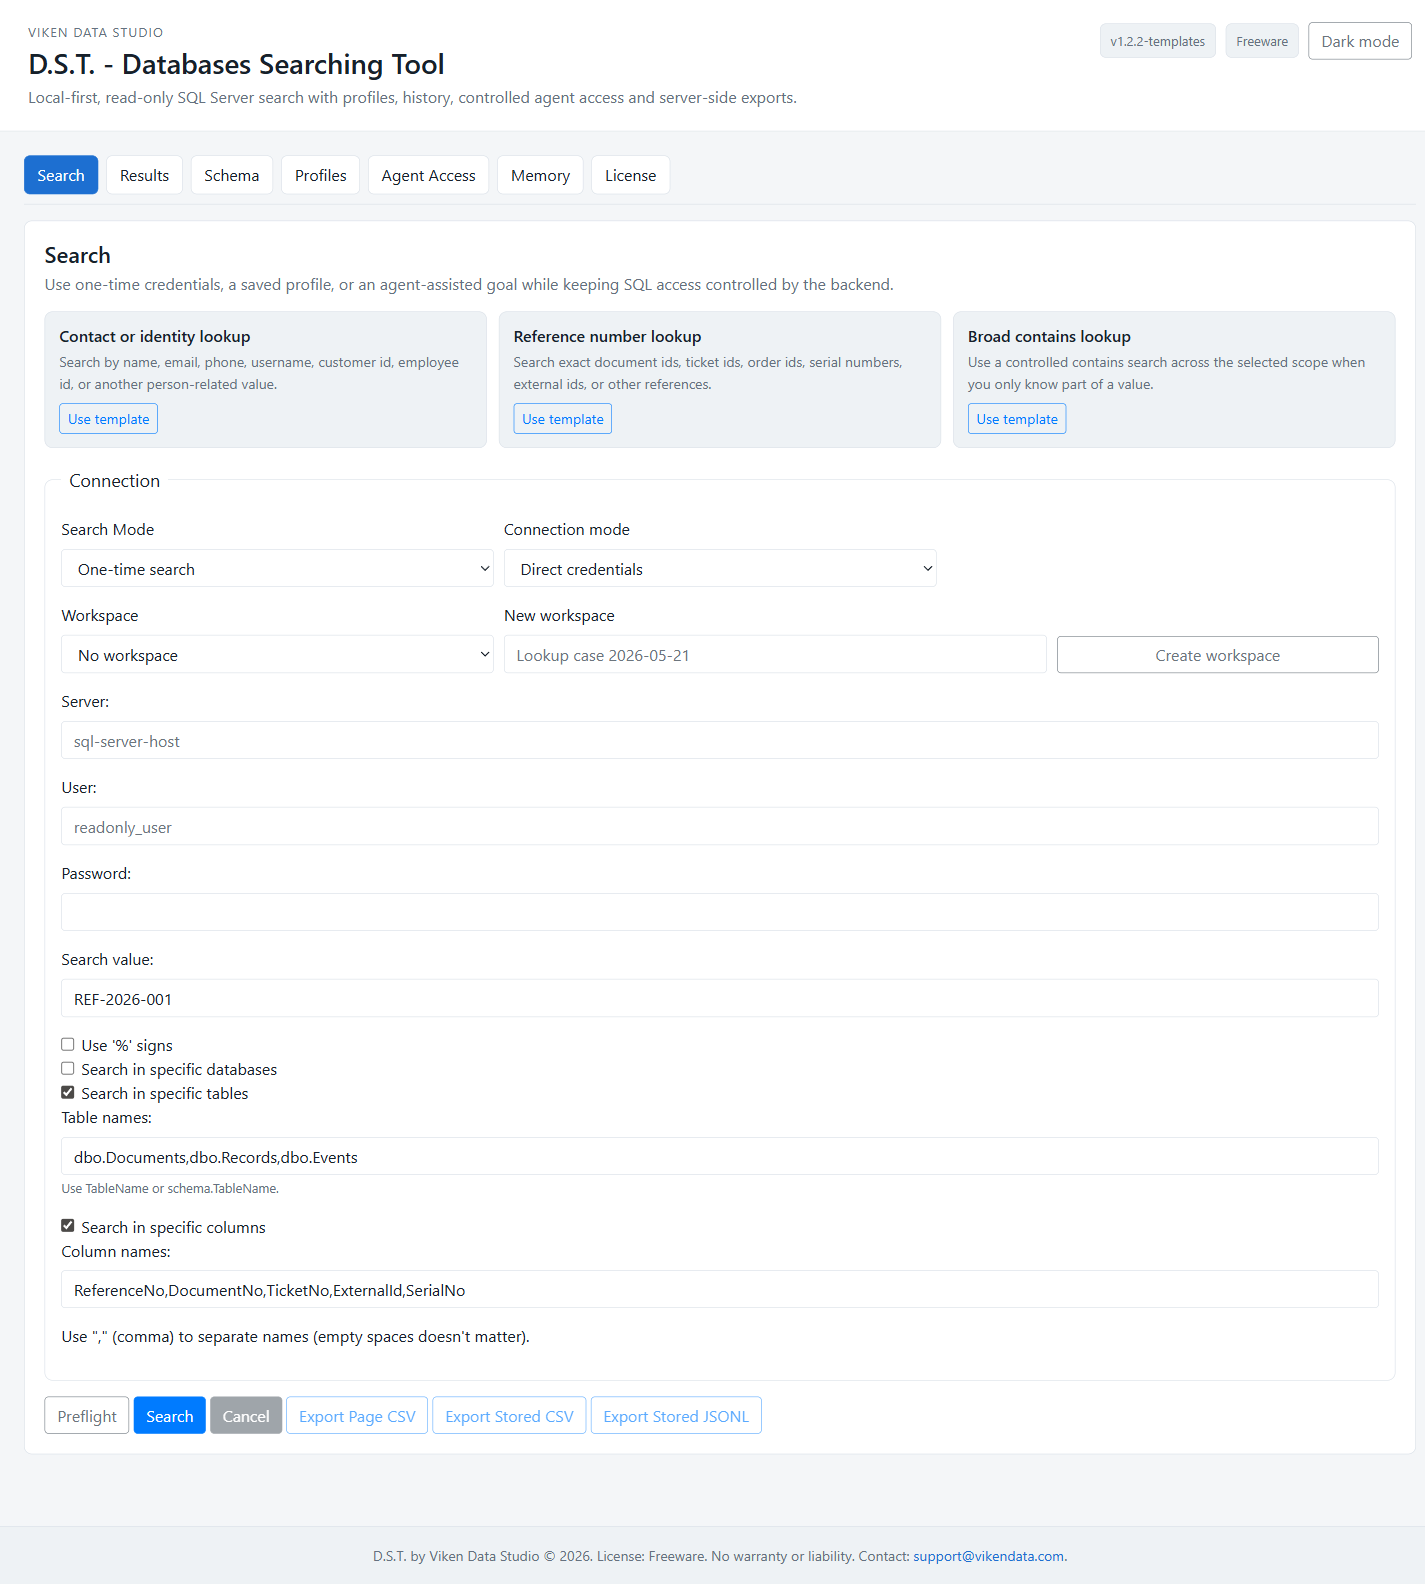Click the blue Search submit button

pos(170,1415)
